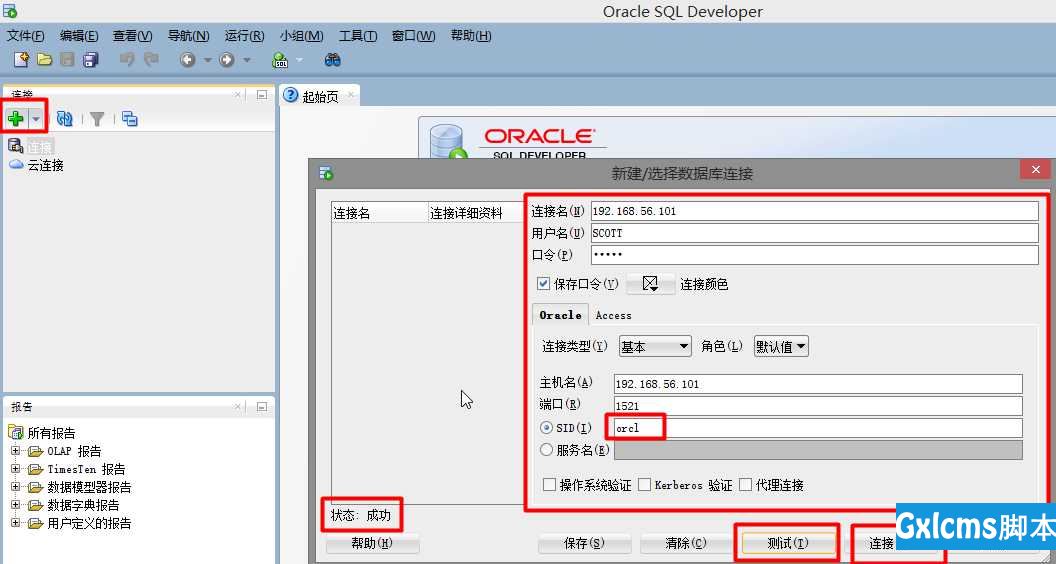Click into the 端口 field showing 1521
Image resolution: width=1056 pixels, height=564 pixels.
pyautogui.click(x=818, y=406)
